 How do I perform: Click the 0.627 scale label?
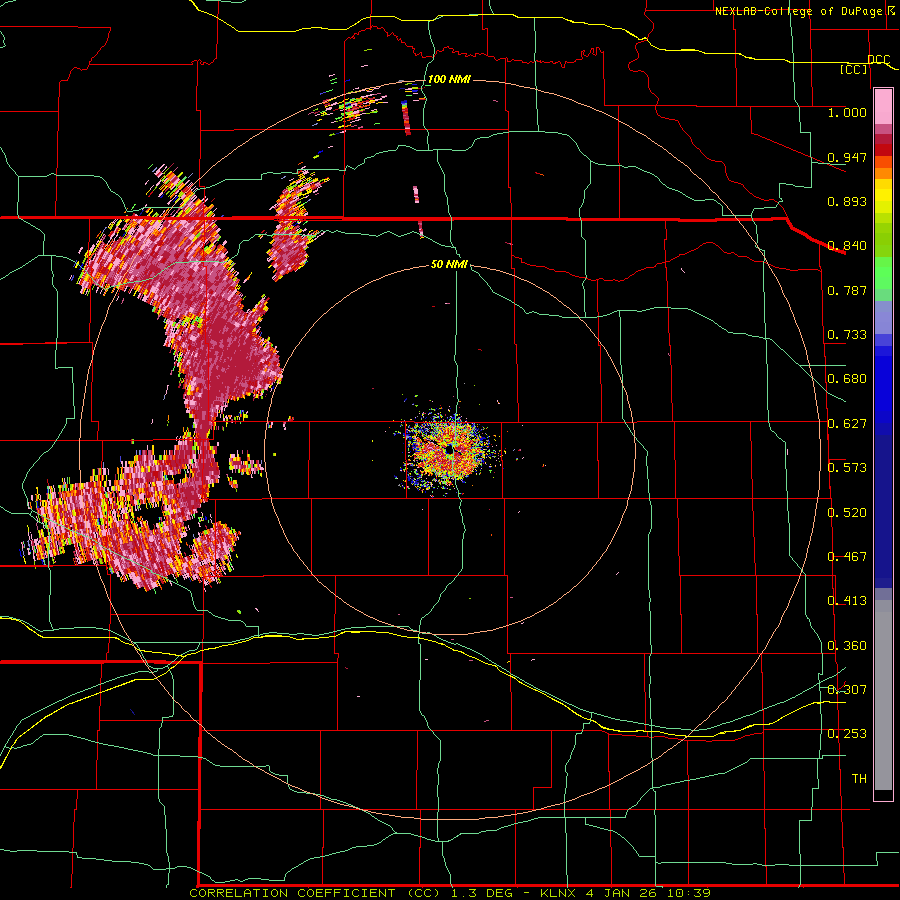coord(847,424)
